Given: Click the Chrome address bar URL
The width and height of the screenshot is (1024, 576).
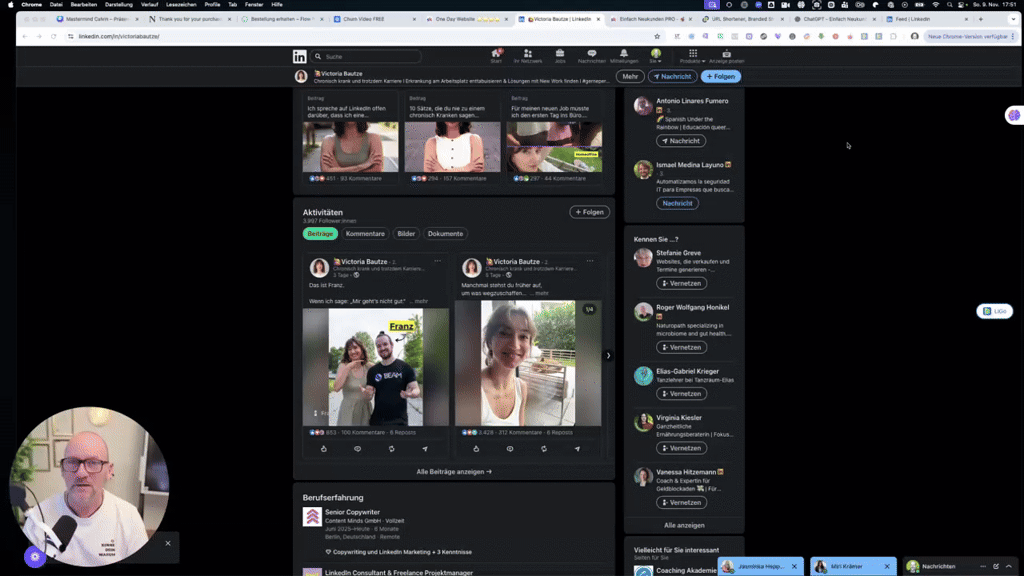Looking at the screenshot, I should (x=119, y=37).
